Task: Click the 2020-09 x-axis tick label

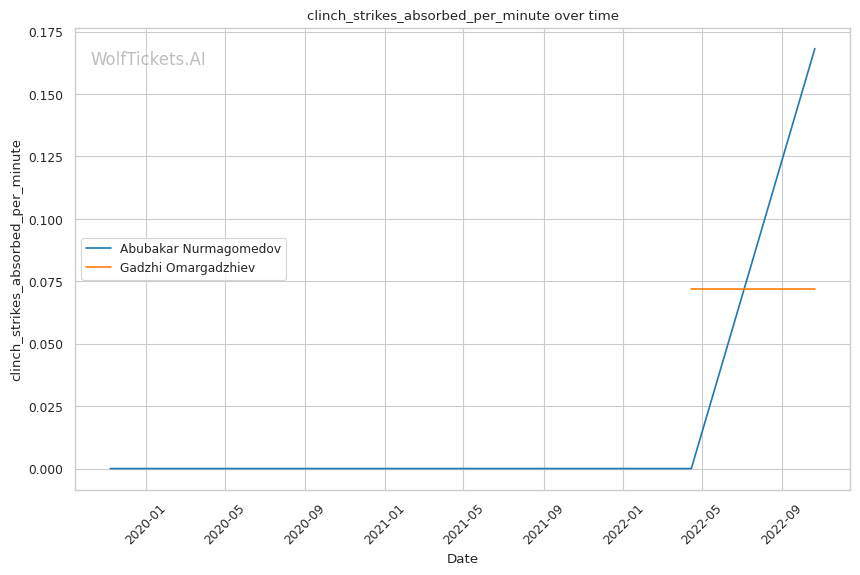Action: click(x=304, y=525)
